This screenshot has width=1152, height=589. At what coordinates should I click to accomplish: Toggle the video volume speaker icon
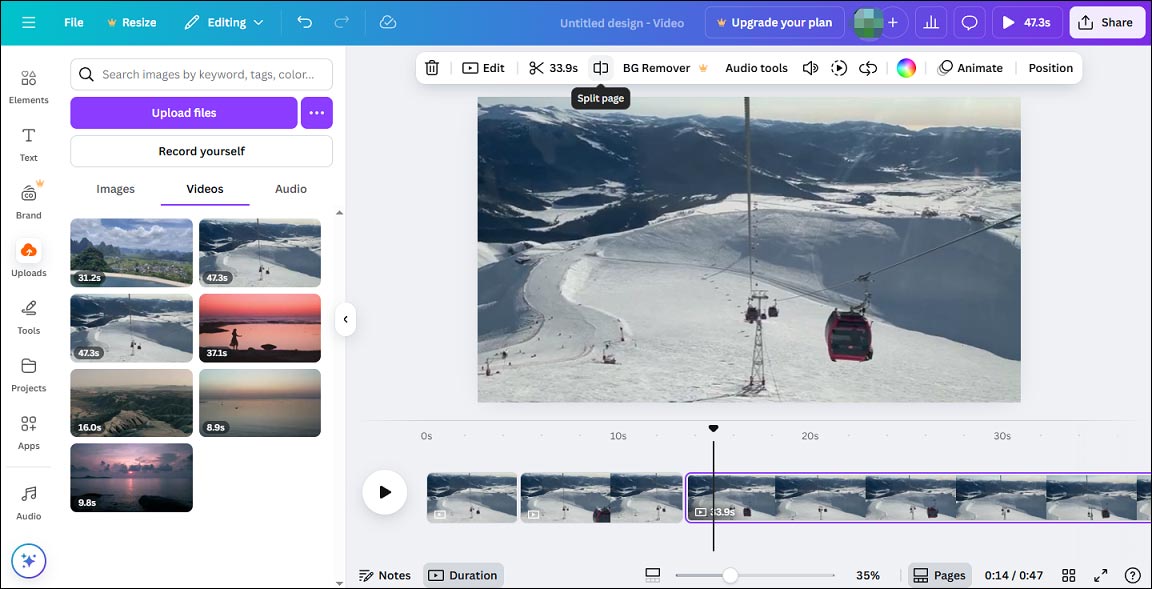[x=810, y=68]
